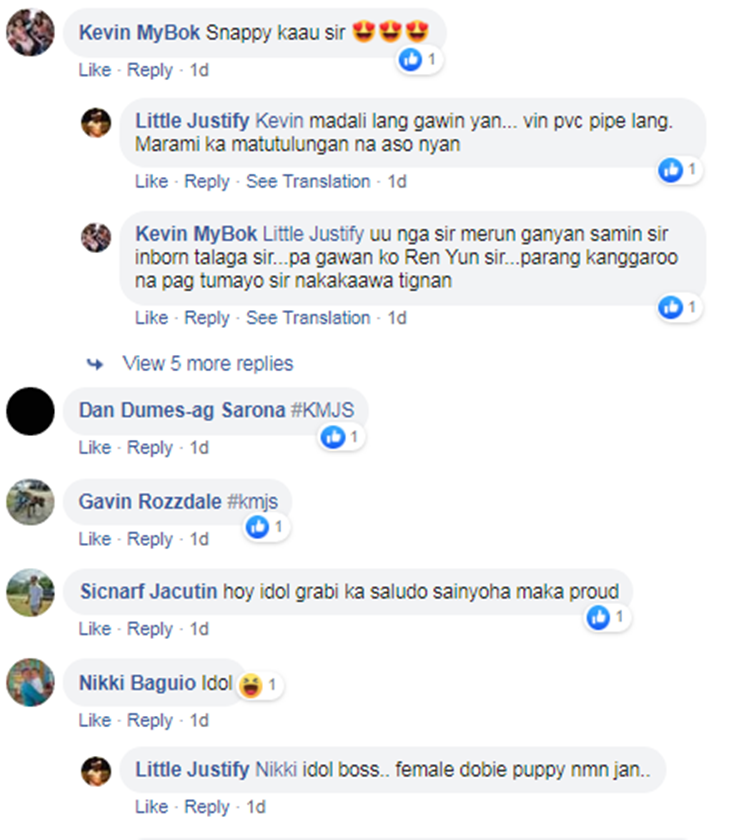
Task: Open Dan Dumes-ag Sarona's black profile picture
Action: coord(31,411)
